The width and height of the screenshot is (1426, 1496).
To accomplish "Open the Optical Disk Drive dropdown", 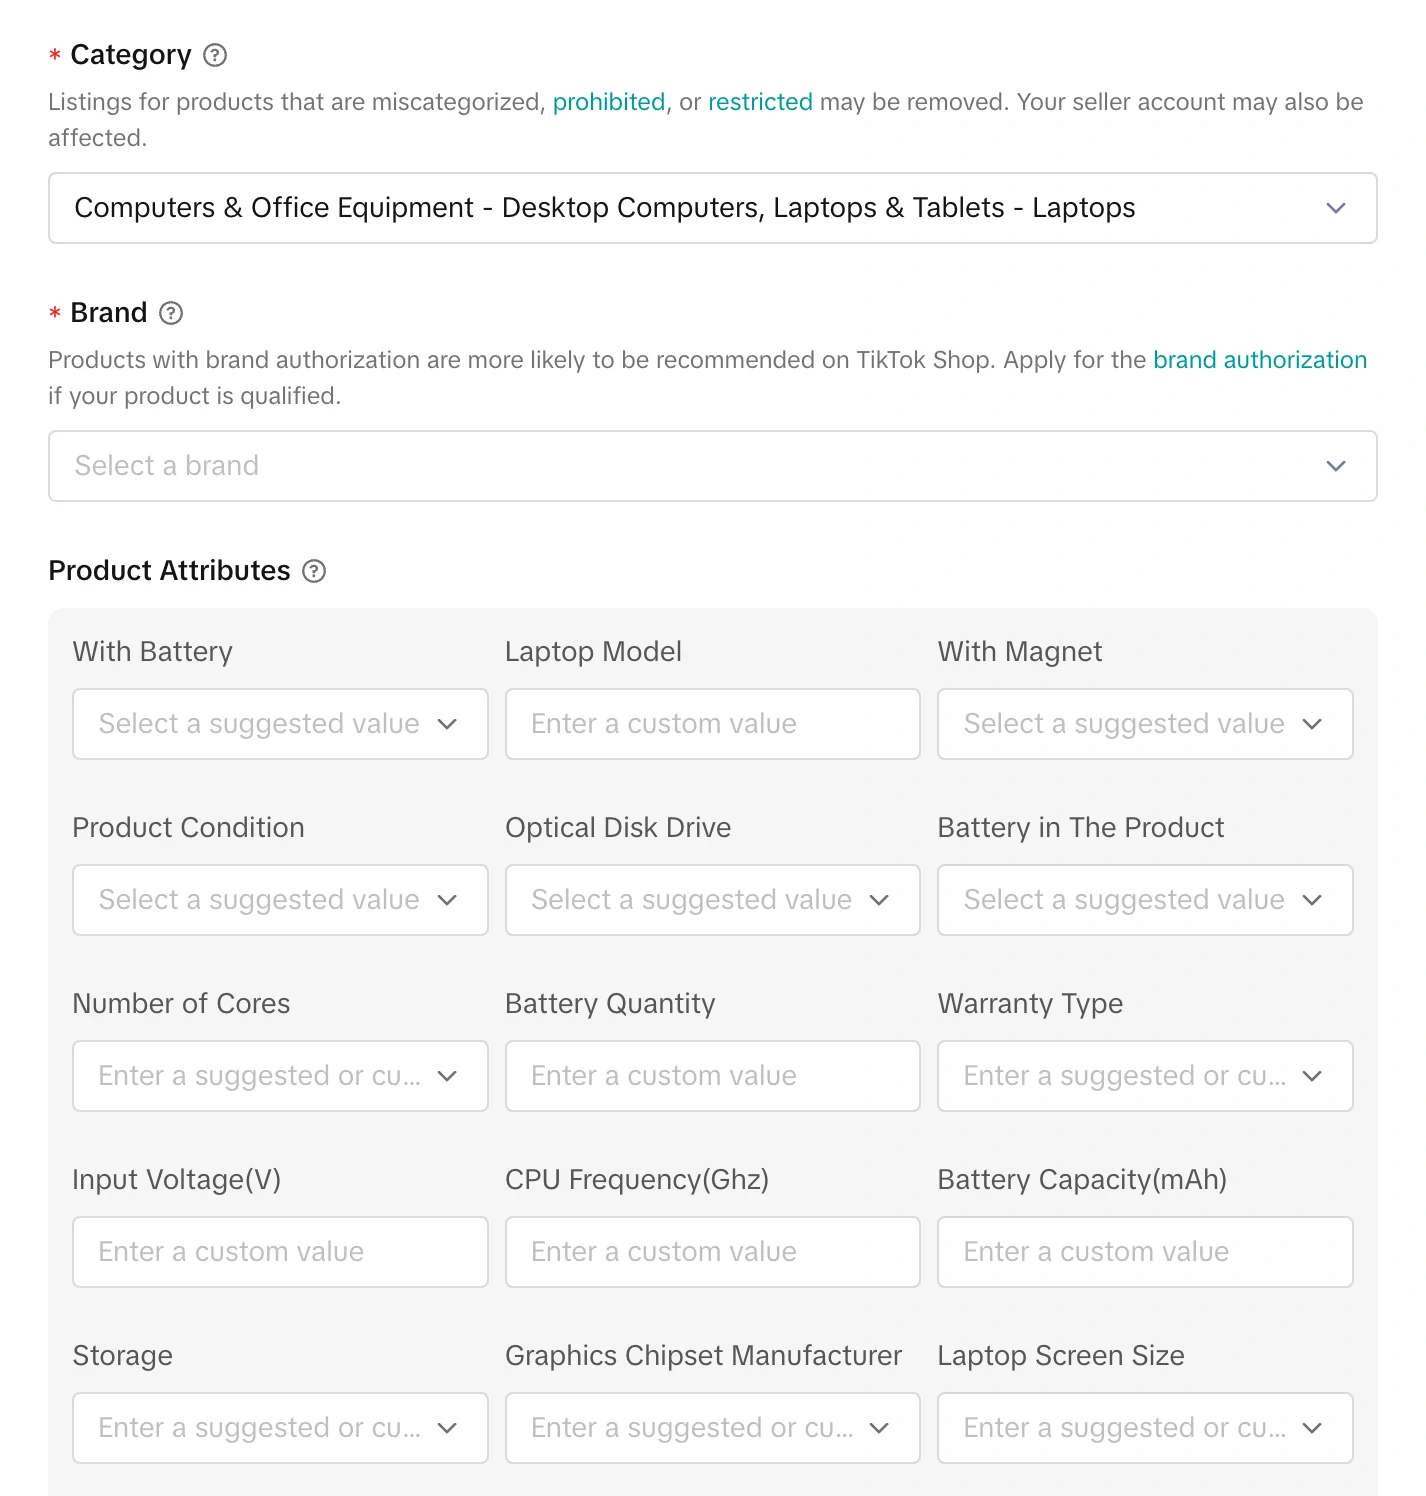I will [x=712, y=900].
